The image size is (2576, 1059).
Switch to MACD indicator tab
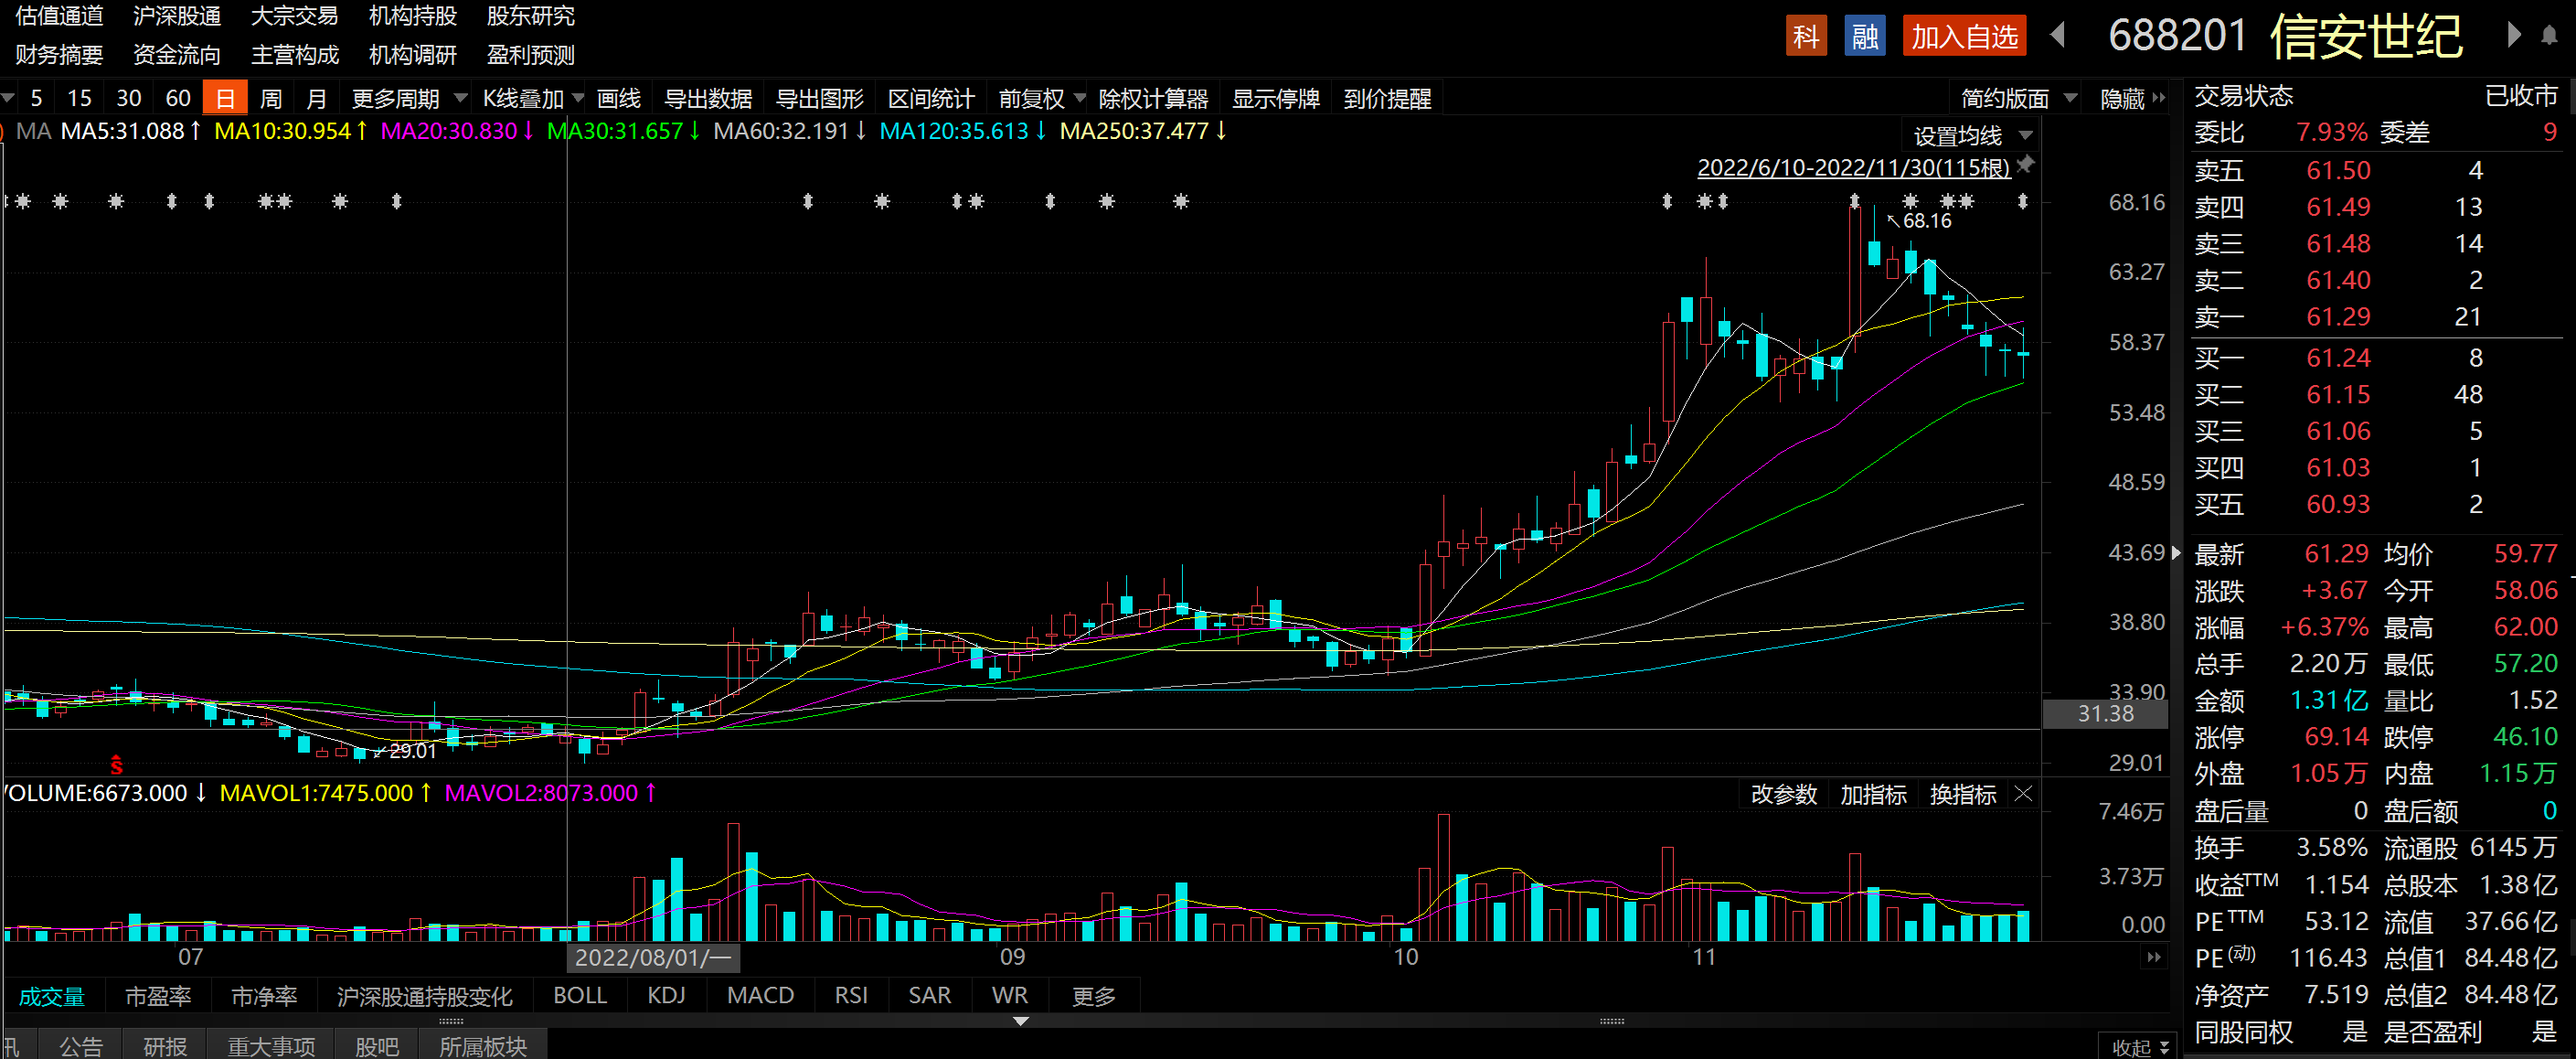(x=760, y=995)
